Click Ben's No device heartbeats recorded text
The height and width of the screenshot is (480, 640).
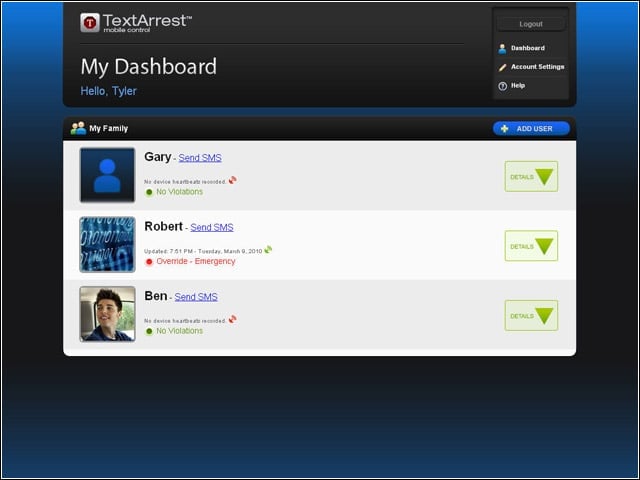(185, 321)
